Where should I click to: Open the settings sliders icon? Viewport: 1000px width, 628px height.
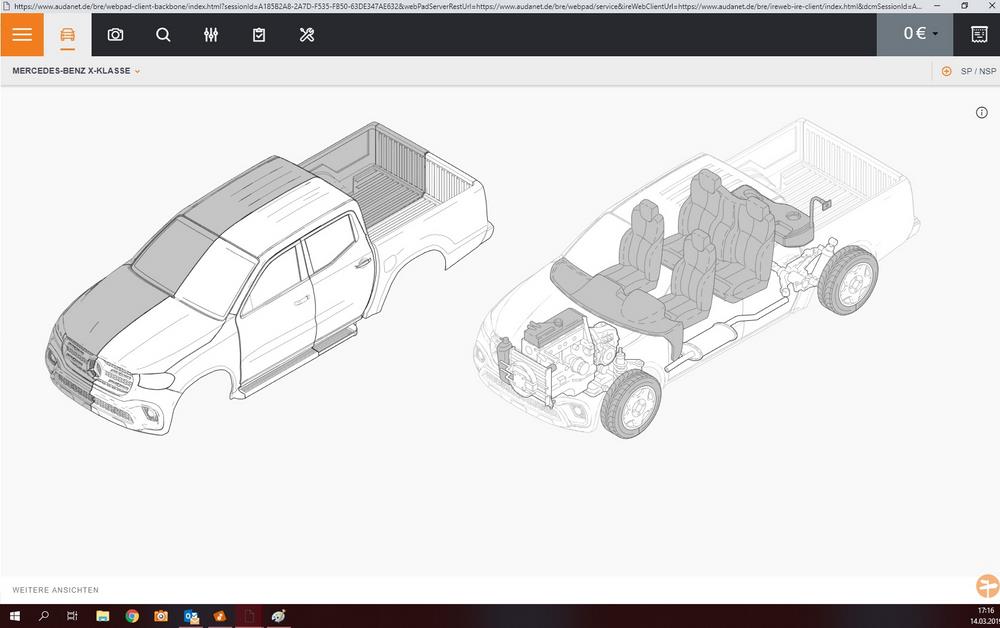pos(210,34)
